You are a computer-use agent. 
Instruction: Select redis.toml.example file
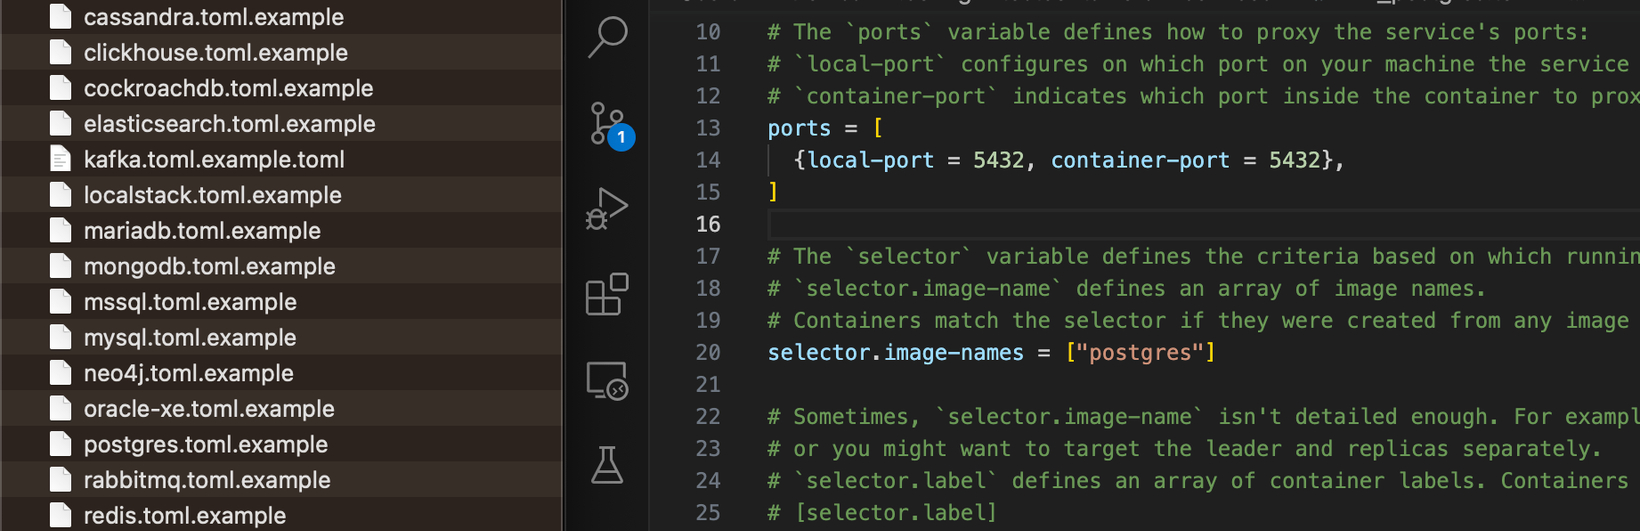pyautogui.click(x=280, y=516)
